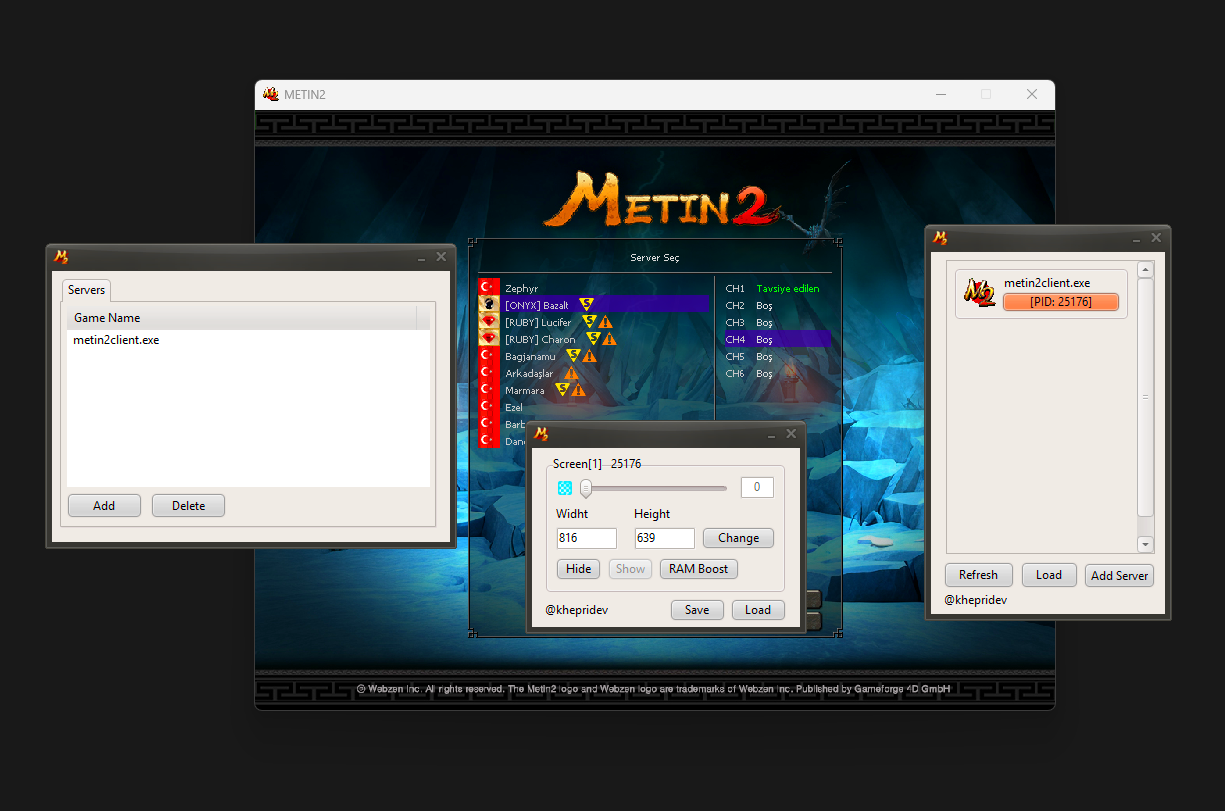Image resolution: width=1225 pixels, height=811 pixels.
Task: Click the Add Server button
Action: (1119, 575)
